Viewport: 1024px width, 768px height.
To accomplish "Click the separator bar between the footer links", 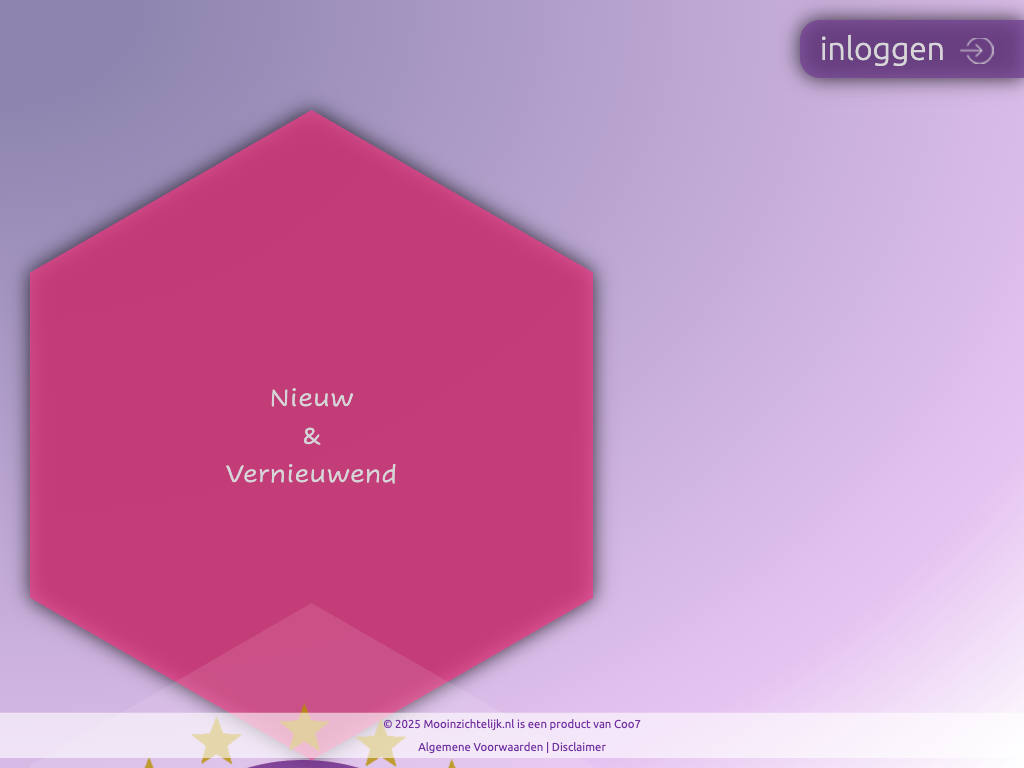I will click(x=548, y=747).
